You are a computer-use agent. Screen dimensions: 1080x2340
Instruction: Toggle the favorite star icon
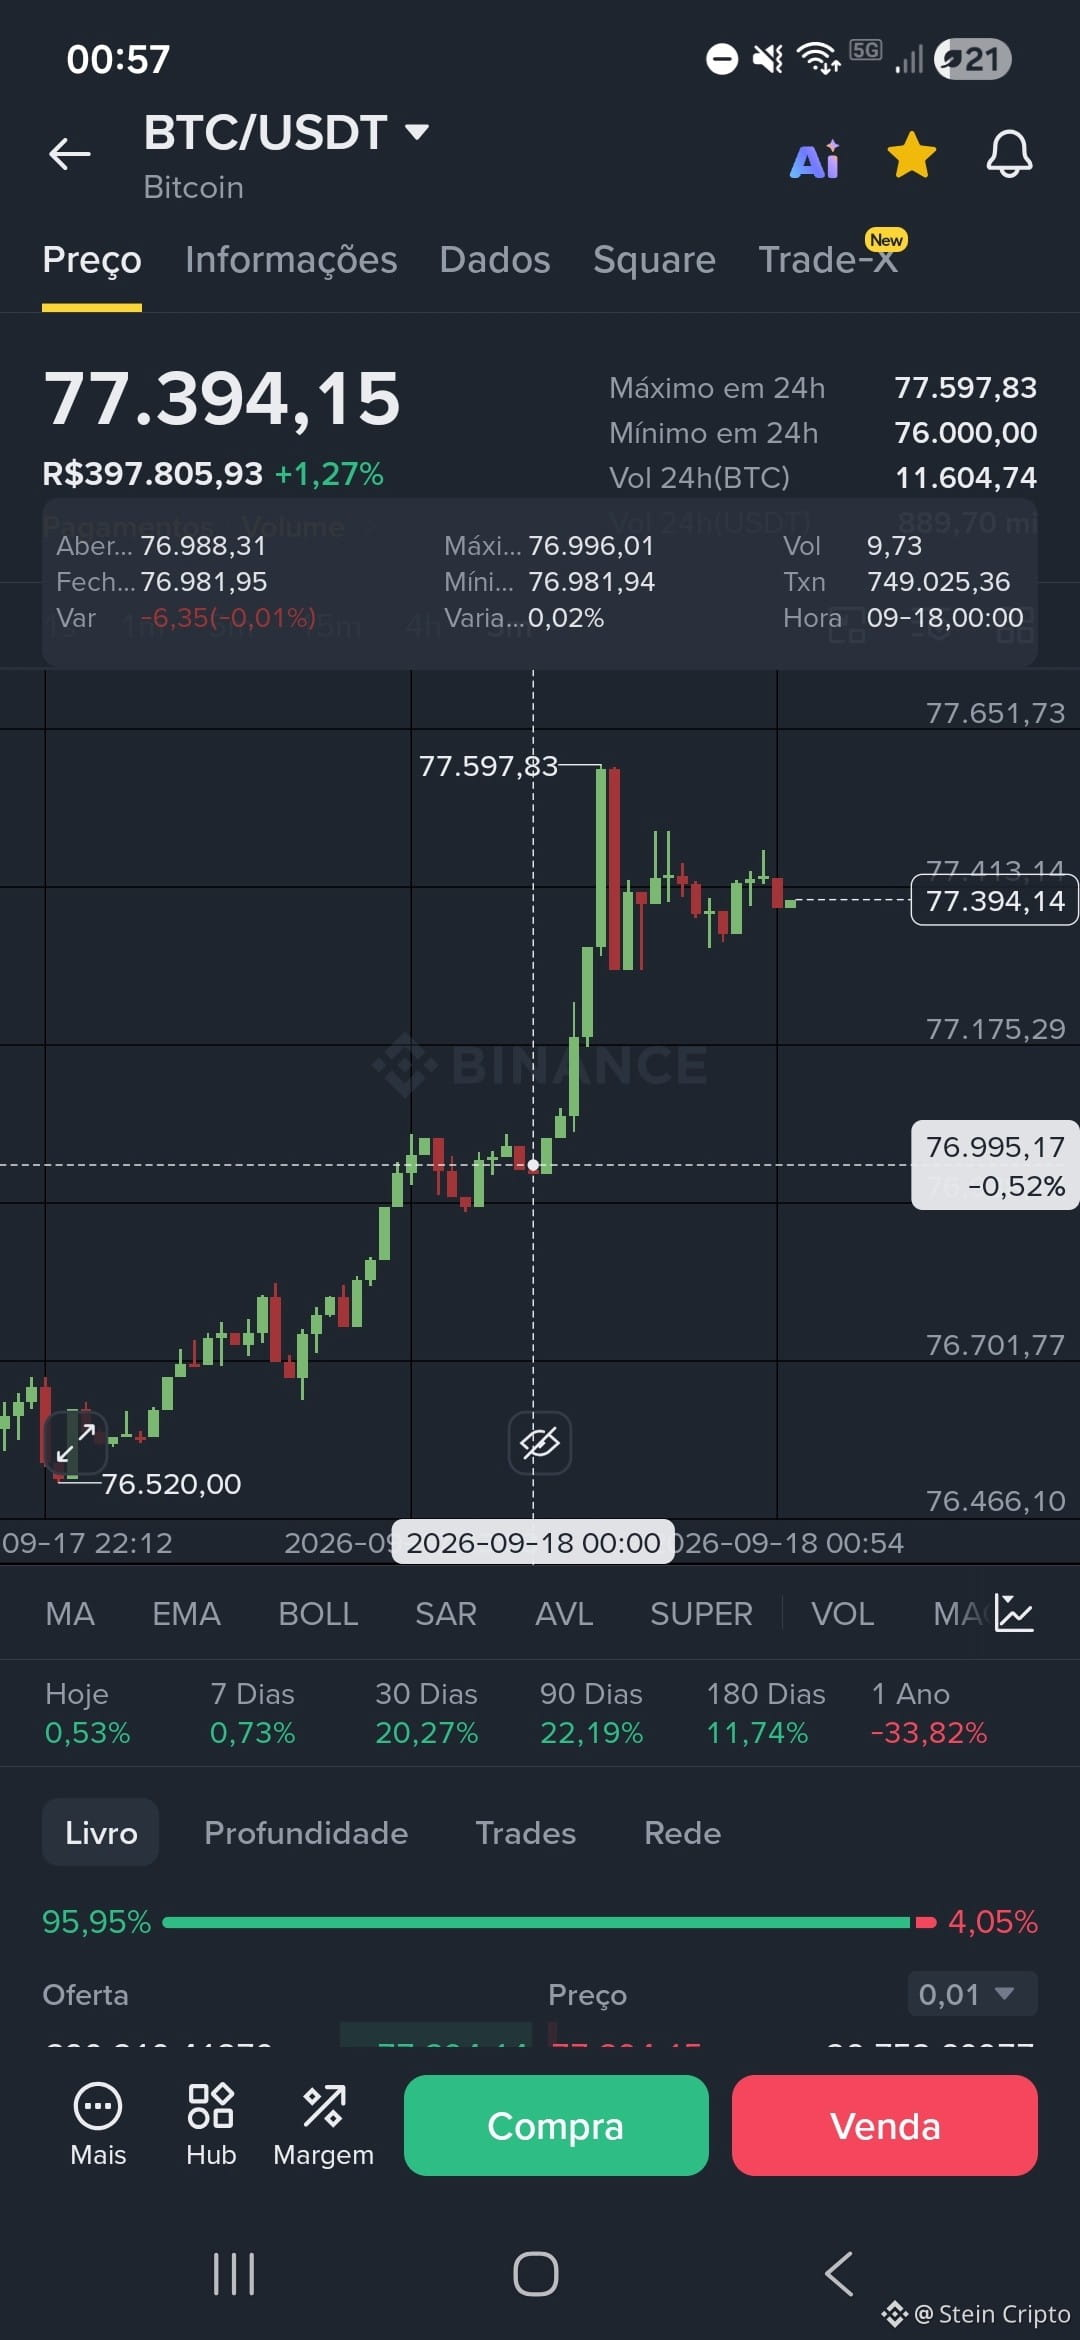pos(912,155)
